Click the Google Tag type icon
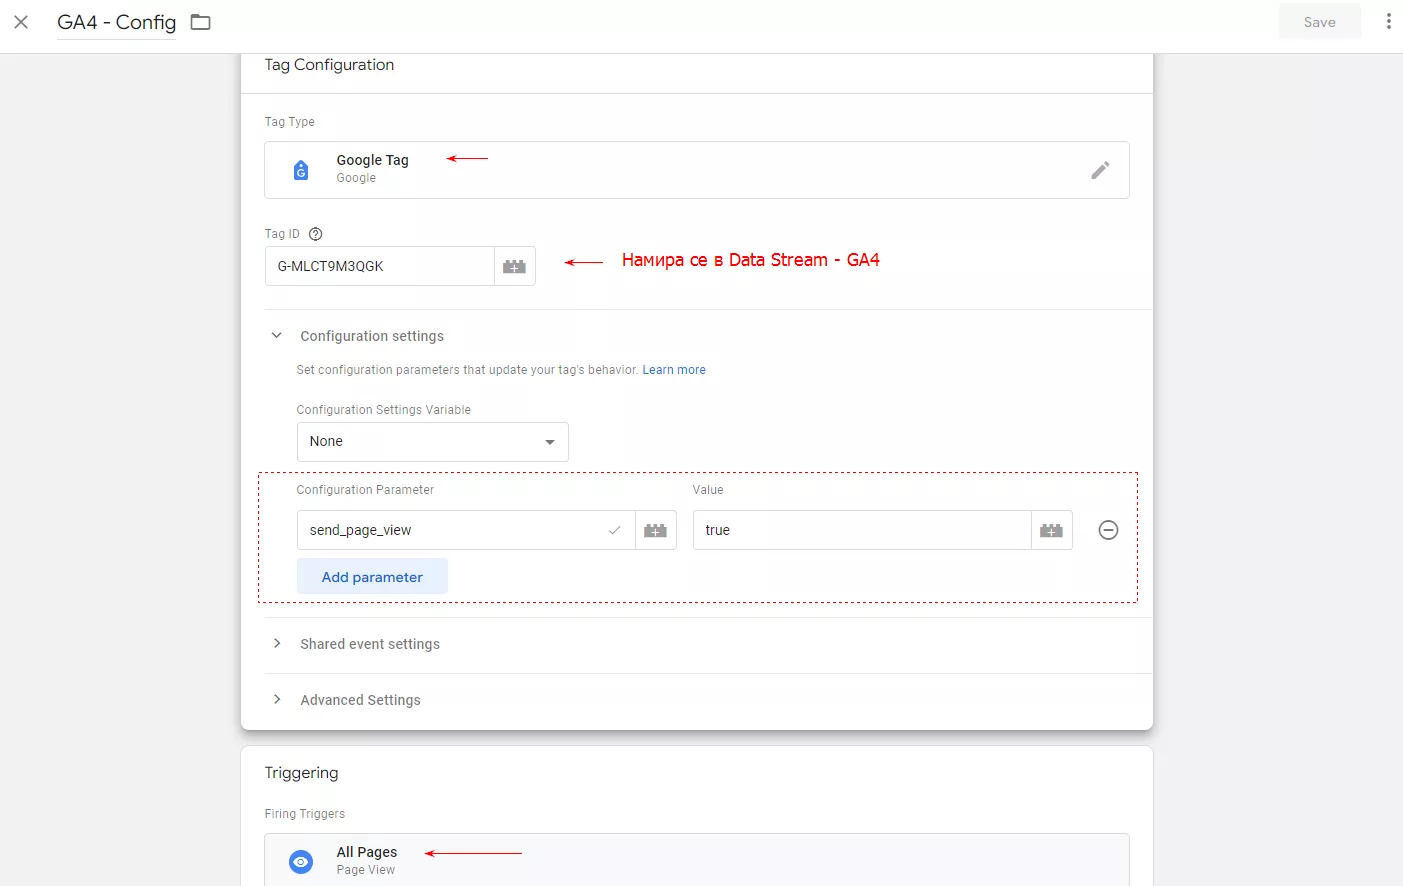 tap(301, 170)
